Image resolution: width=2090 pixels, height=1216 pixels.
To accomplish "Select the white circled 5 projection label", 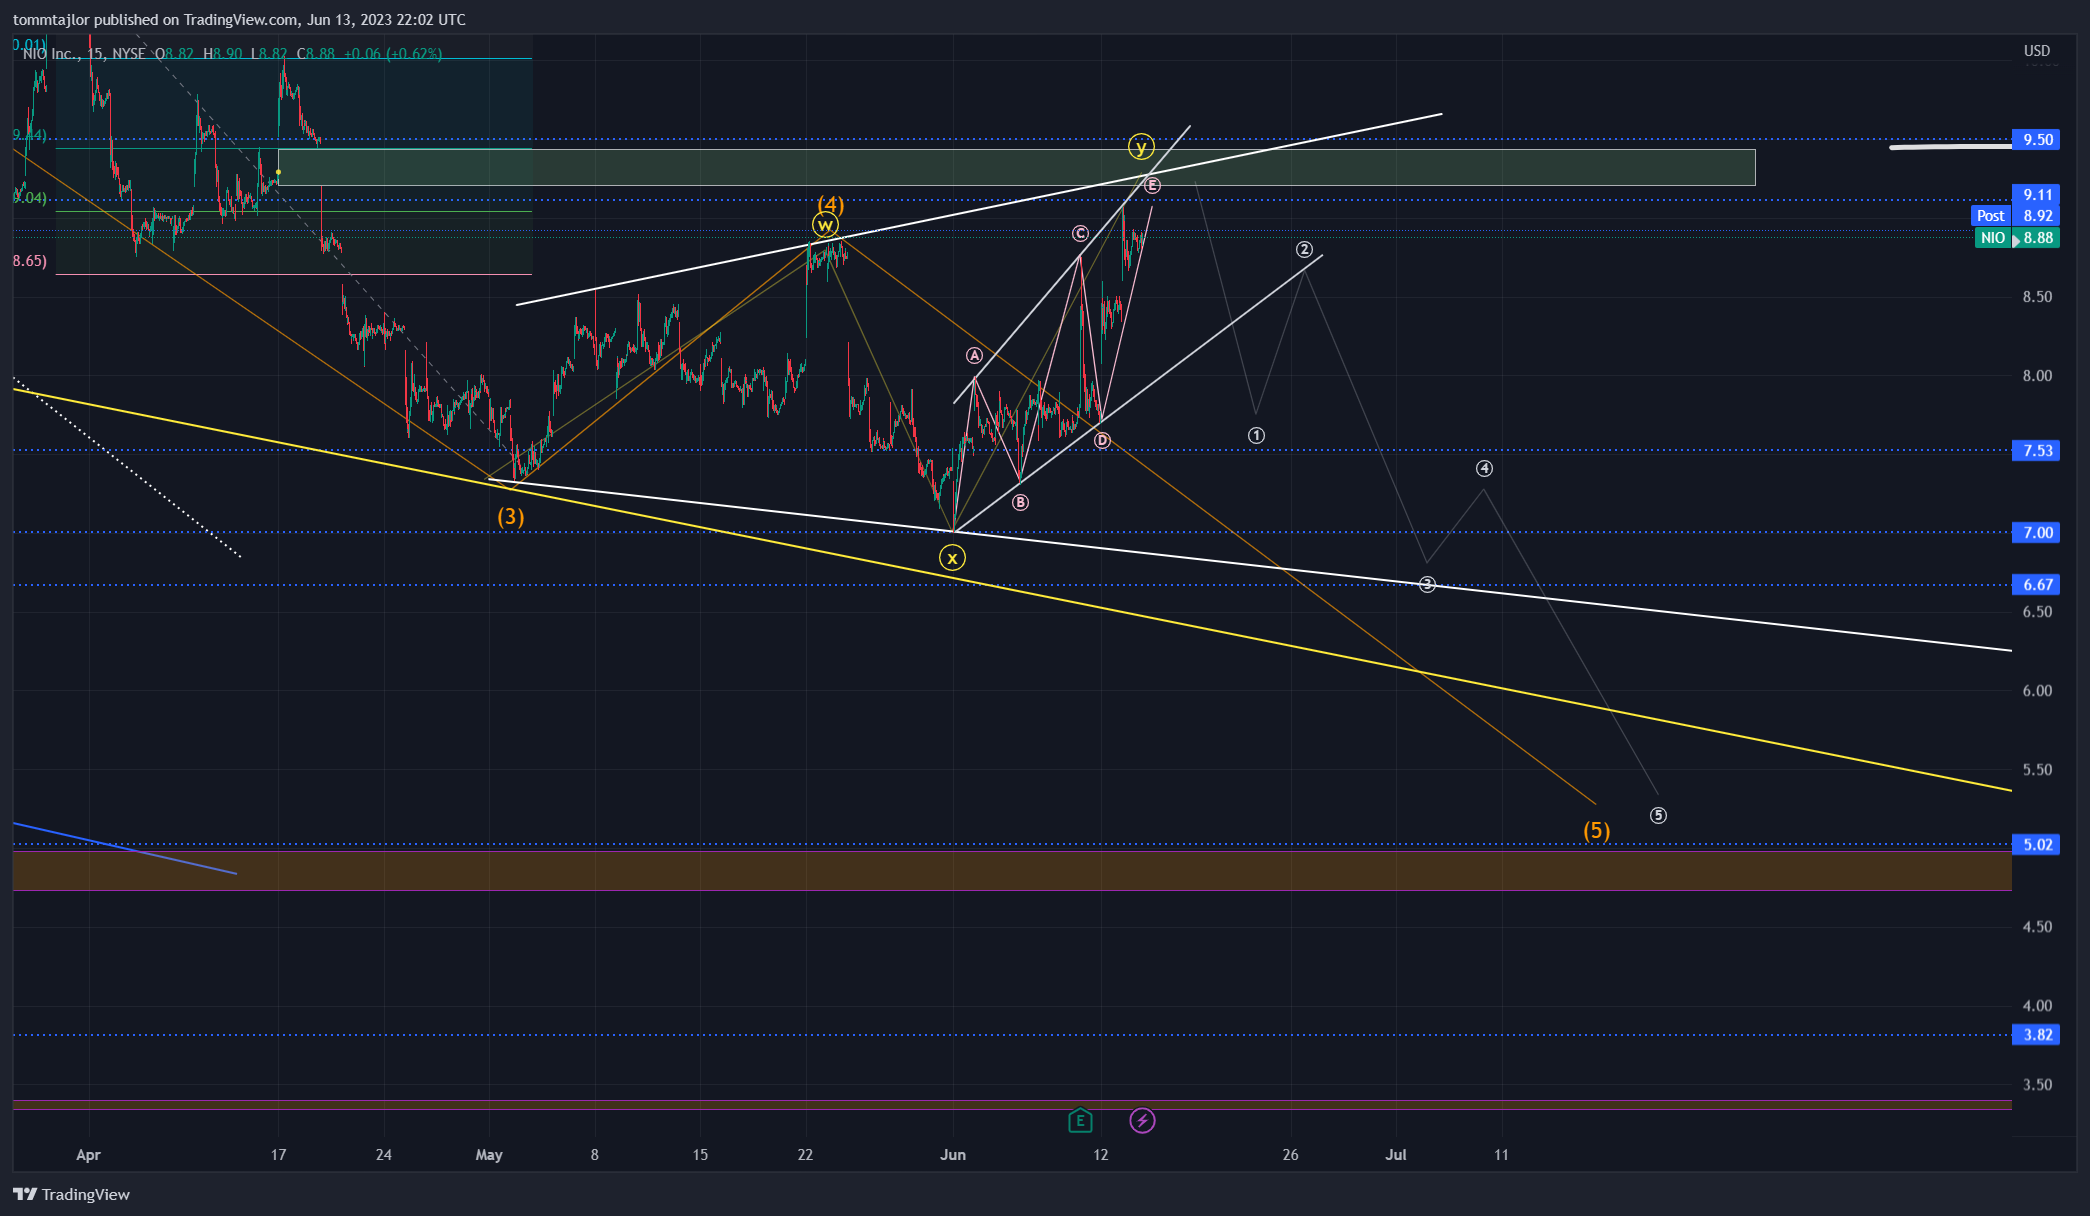I will (x=1658, y=815).
